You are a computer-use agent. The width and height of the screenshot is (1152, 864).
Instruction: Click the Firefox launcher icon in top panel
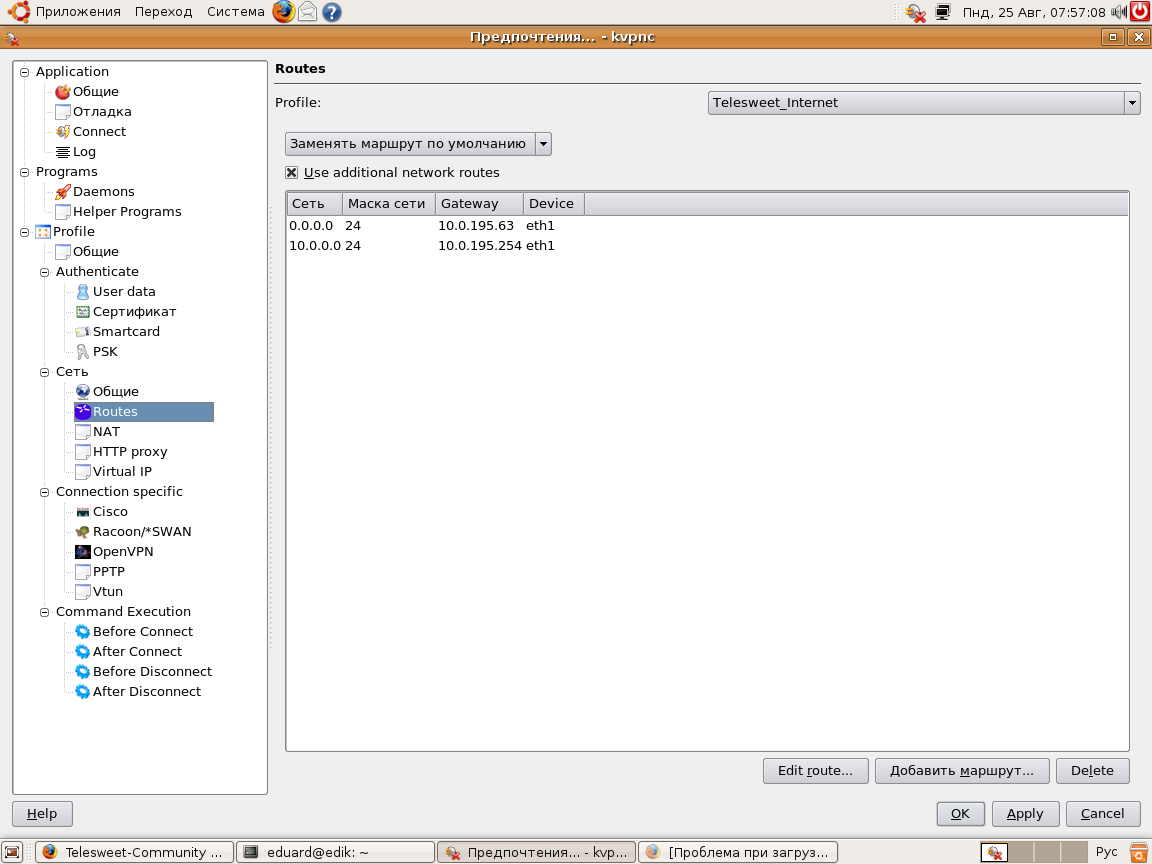coord(284,12)
